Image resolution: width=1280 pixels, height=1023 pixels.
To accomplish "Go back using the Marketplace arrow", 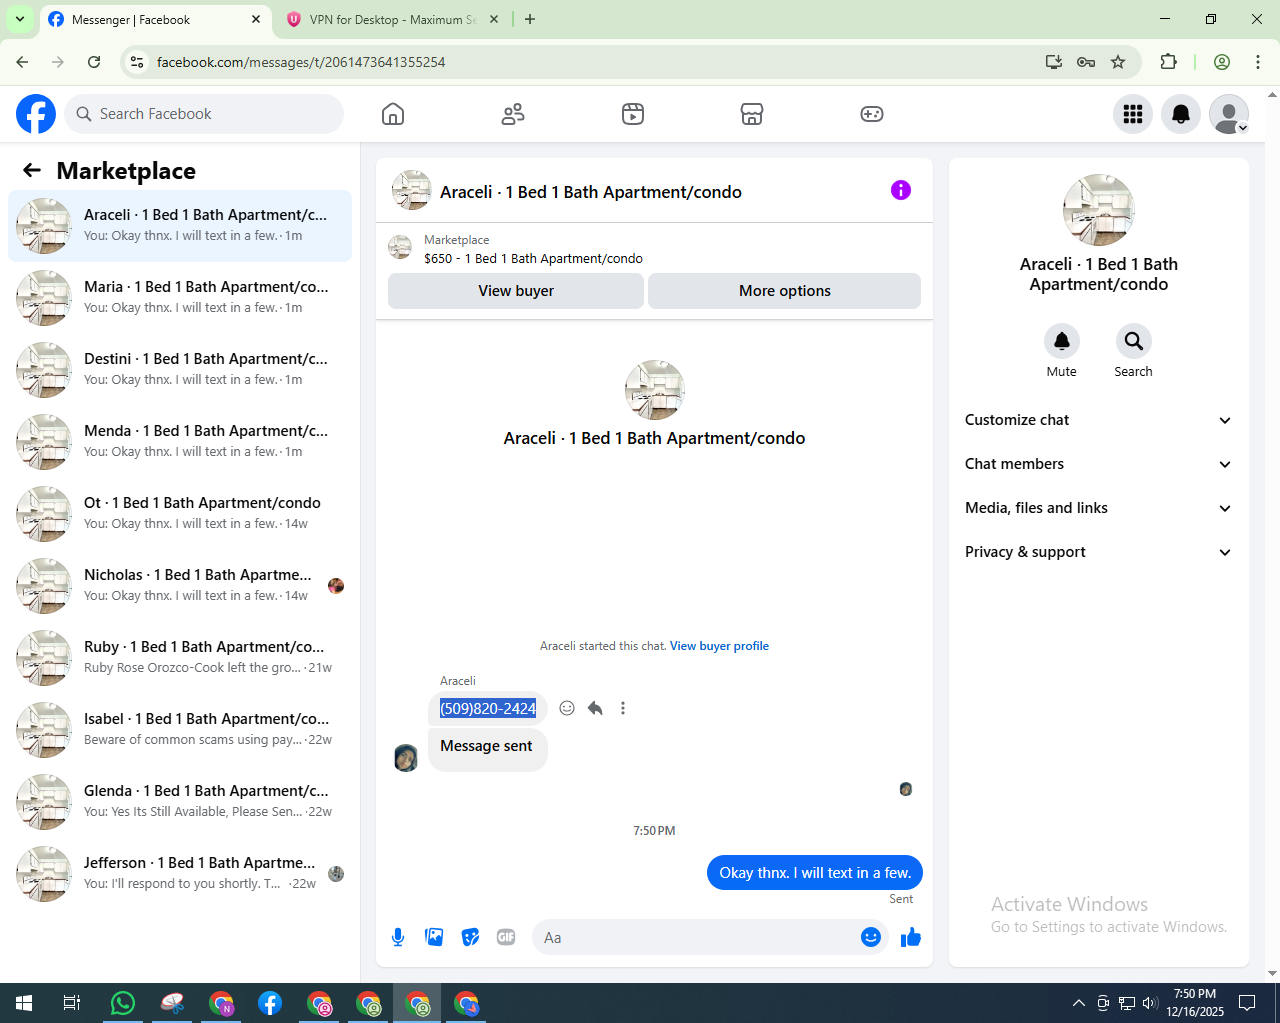I will (32, 170).
